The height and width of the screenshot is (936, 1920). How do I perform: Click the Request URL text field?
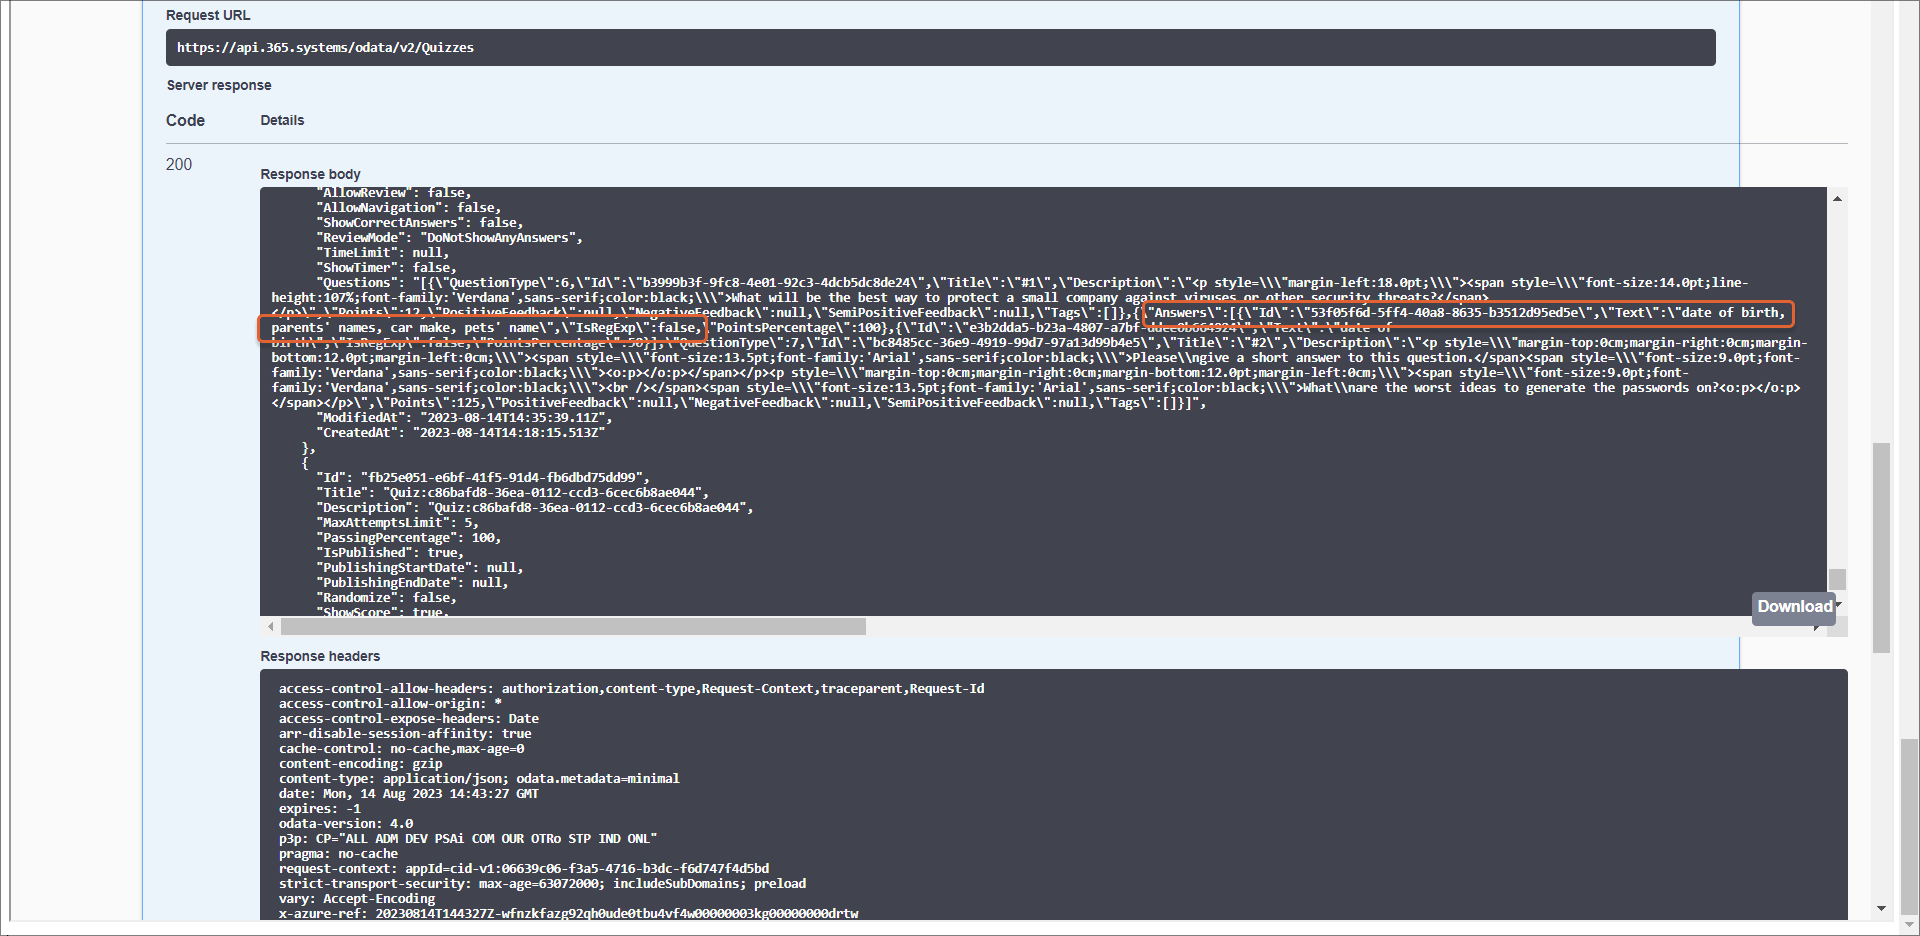click(940, 48)
